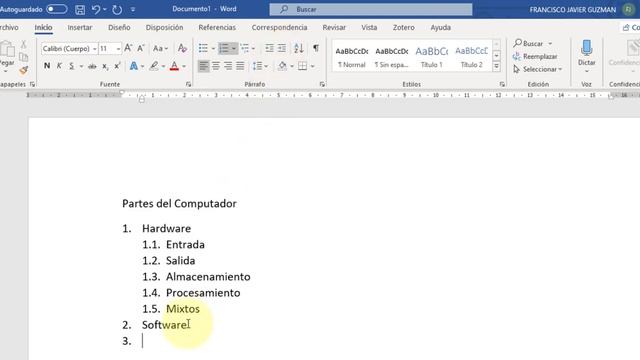Viewport: 640px width, 360px height.
Task: Click the Dictar microphone icon
Action: [x=587, y=48]
